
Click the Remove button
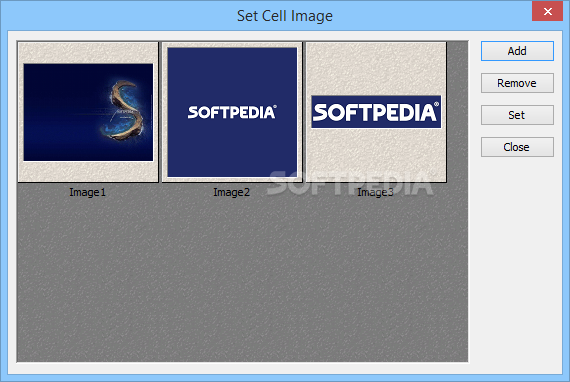coord(517,83)
